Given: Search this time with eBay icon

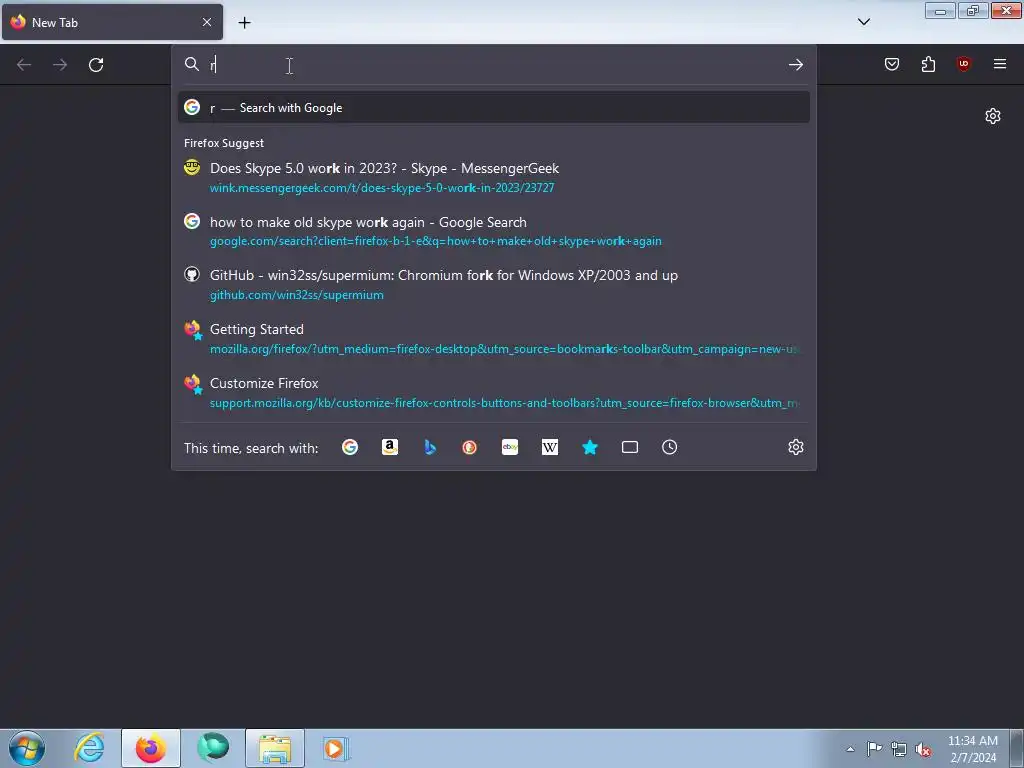Looking at the screenshot, I should pyautogui.click(x=510, y=447).
